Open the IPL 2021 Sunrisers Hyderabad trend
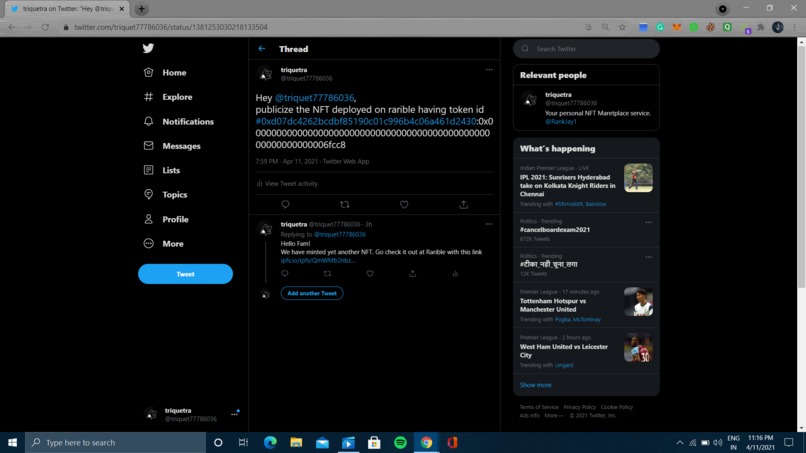This screenshot has width=806, height=453. (x=567, y=186)
